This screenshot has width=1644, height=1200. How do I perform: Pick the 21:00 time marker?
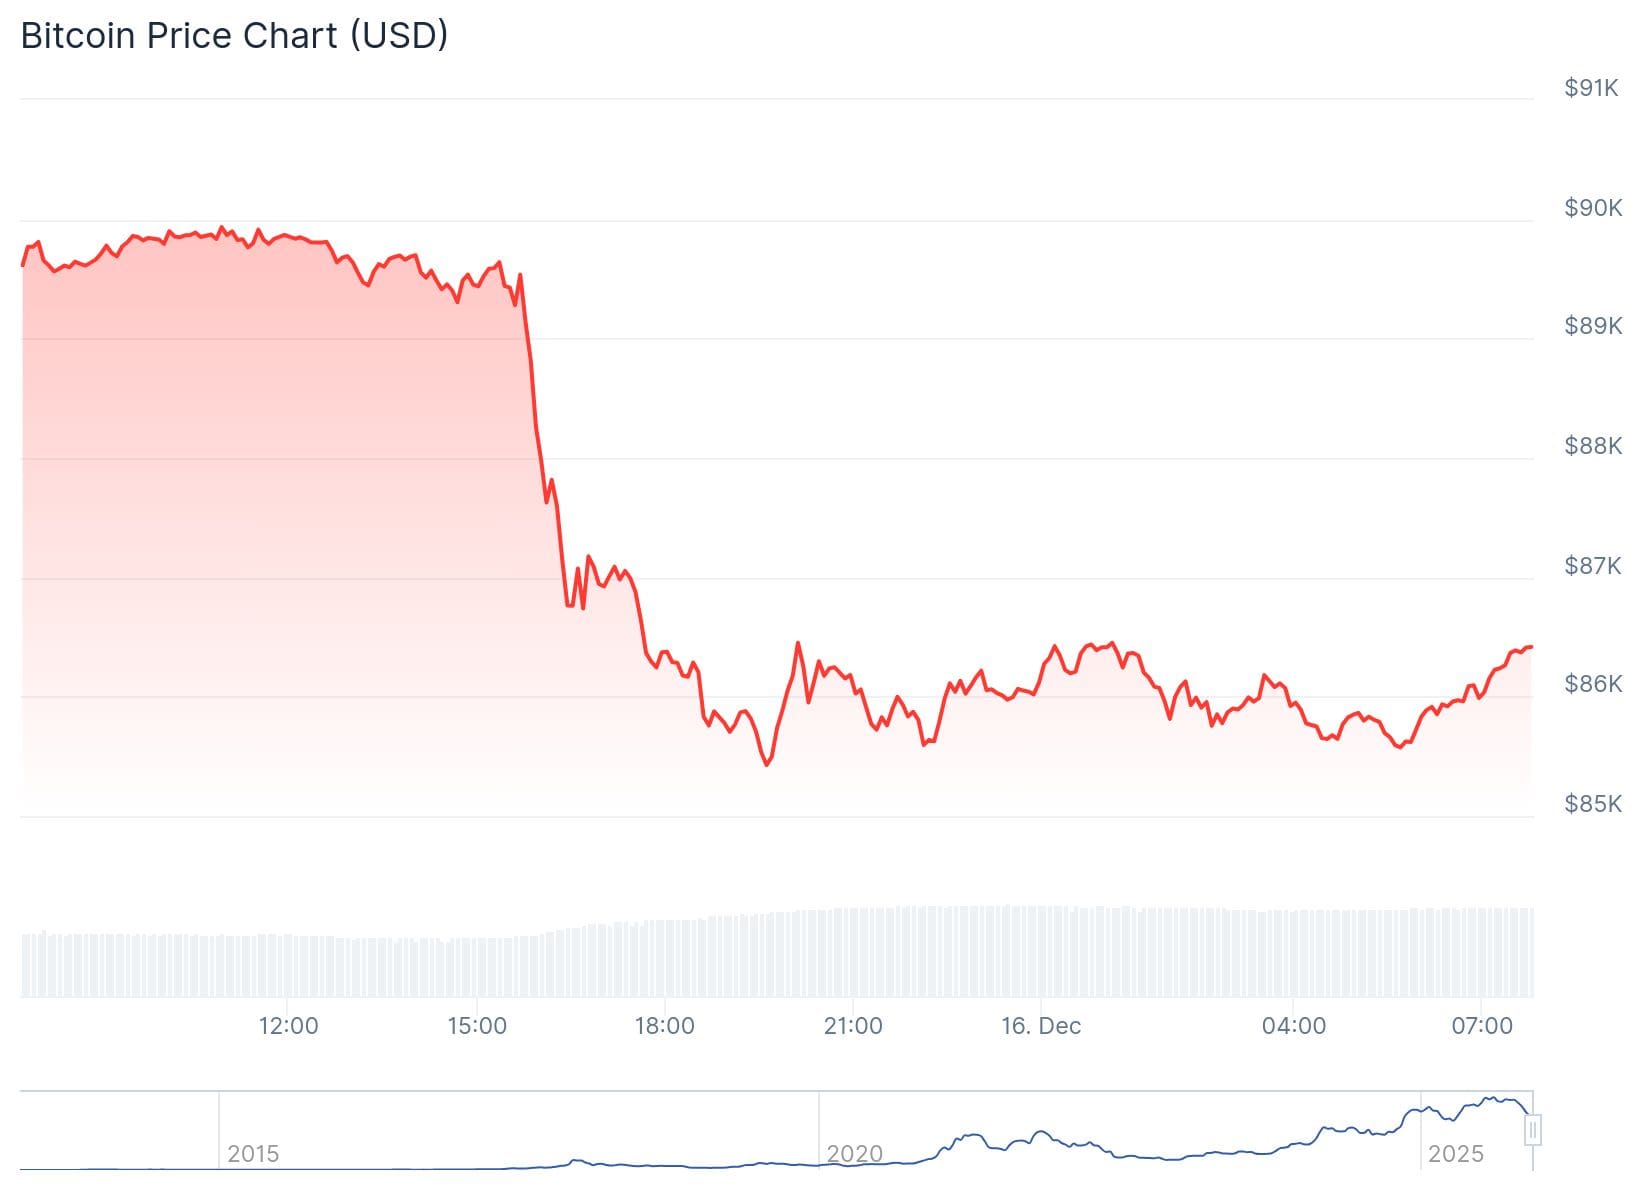(853, 1026)
